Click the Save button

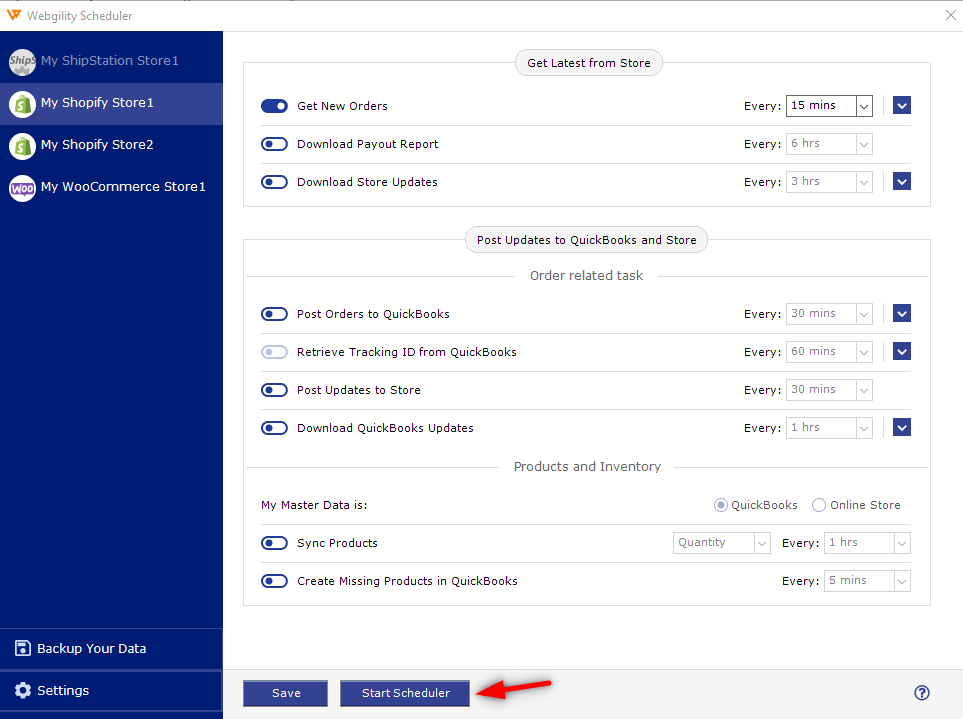(x=286, y=693)
